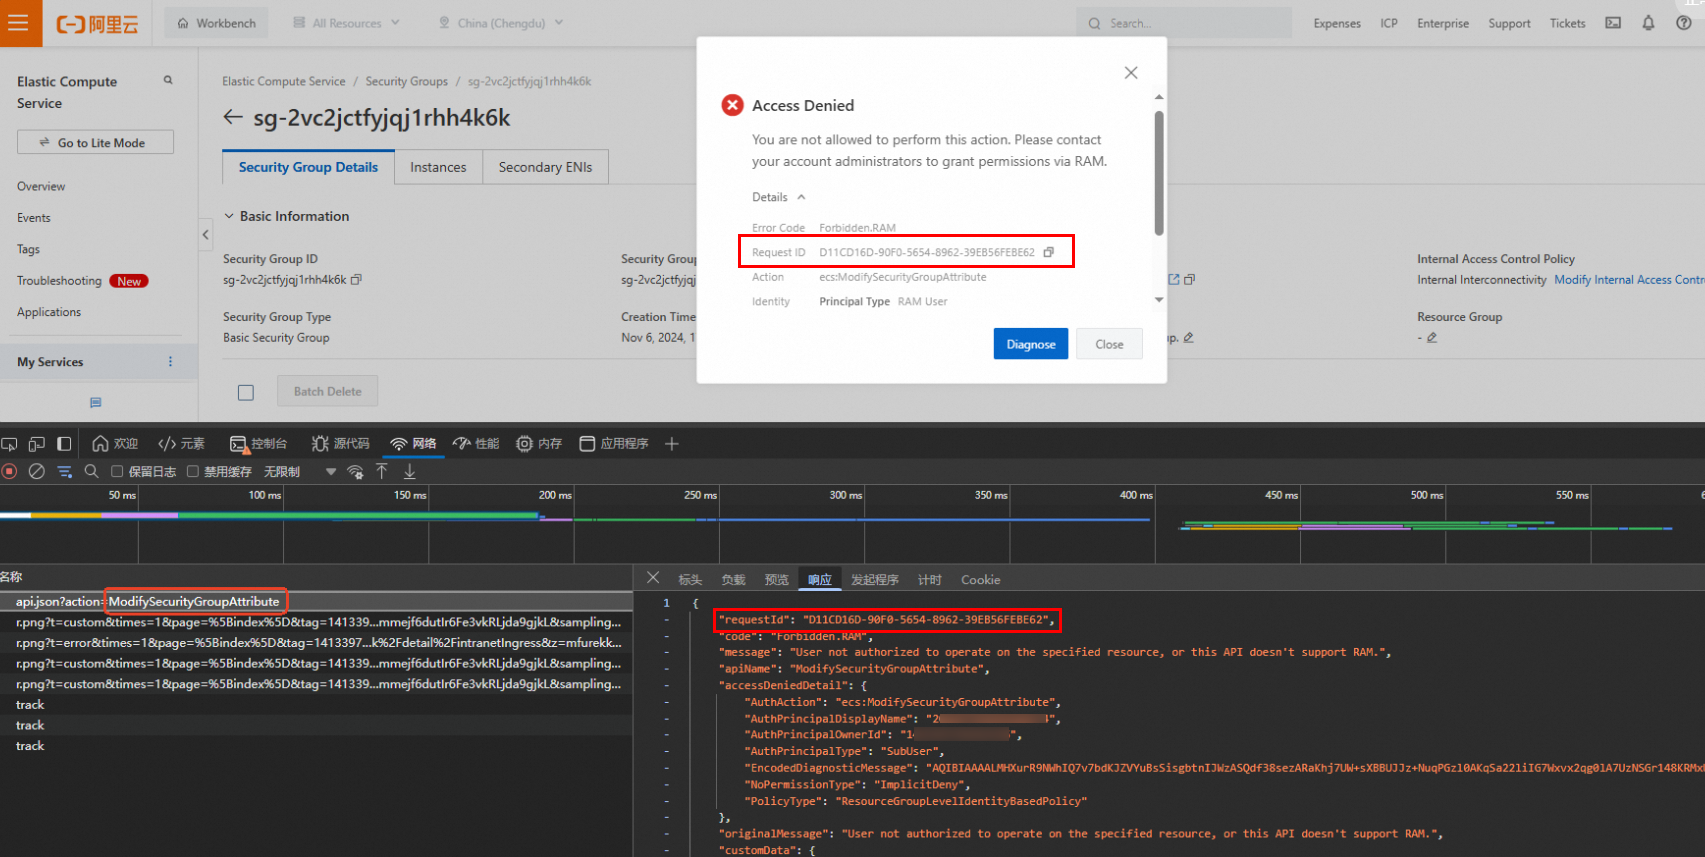Edit the Resource Group pencil icon
Viewport: 1705px width, 857px height.
1432,338
